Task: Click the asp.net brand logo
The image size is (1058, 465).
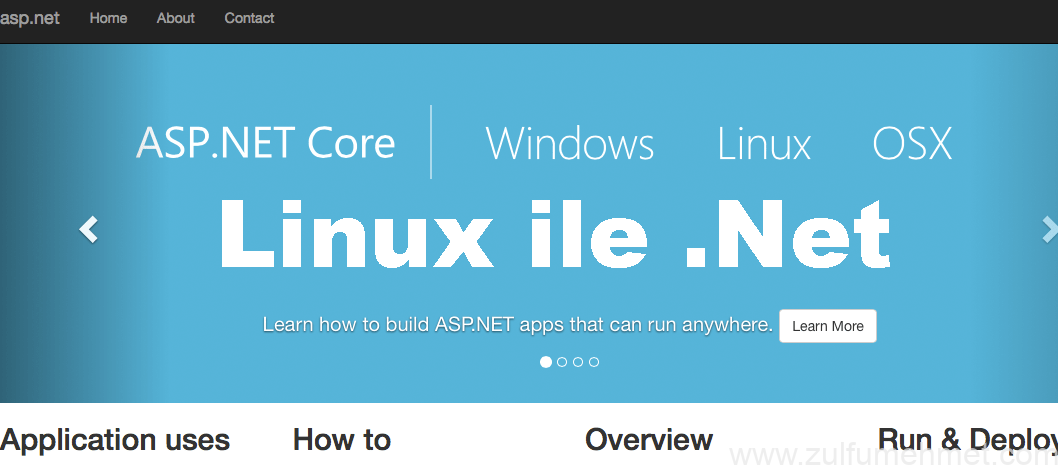Action: click(30, 18)
